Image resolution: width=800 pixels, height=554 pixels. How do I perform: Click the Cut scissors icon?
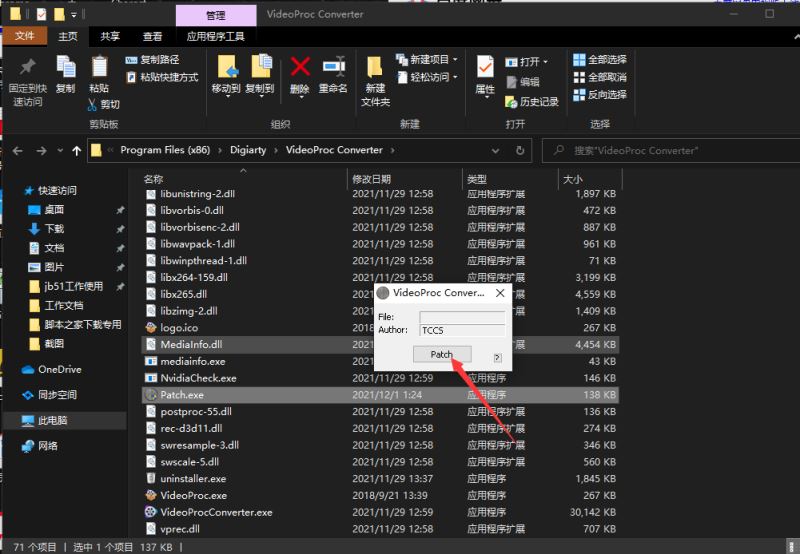point(92,105)
